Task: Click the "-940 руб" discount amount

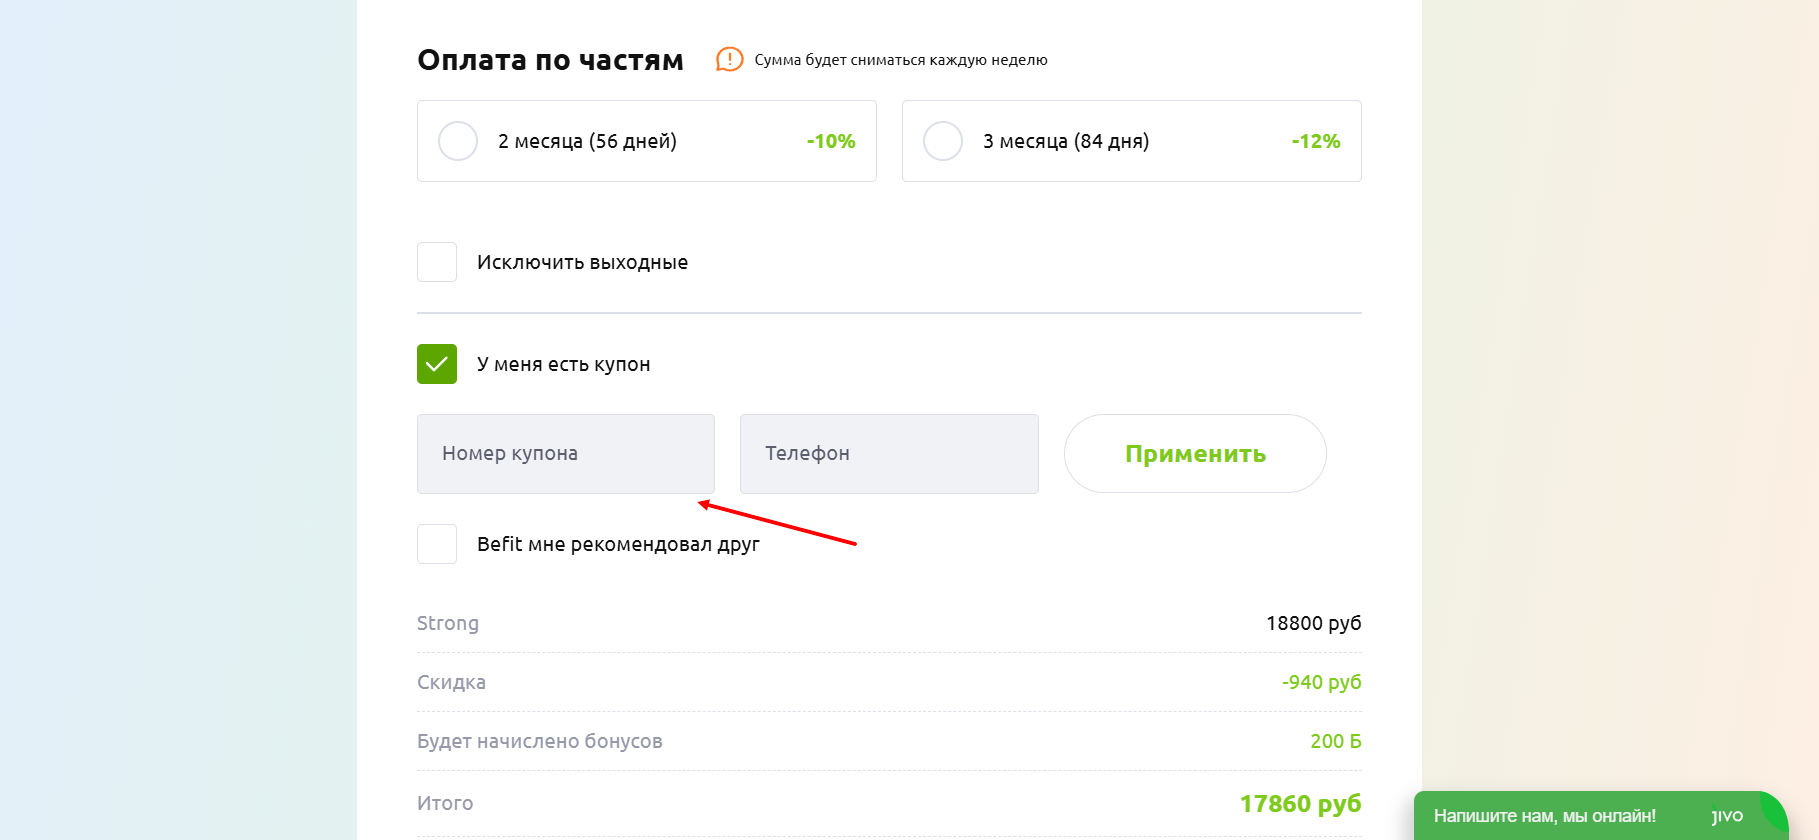Action: 1321,682
